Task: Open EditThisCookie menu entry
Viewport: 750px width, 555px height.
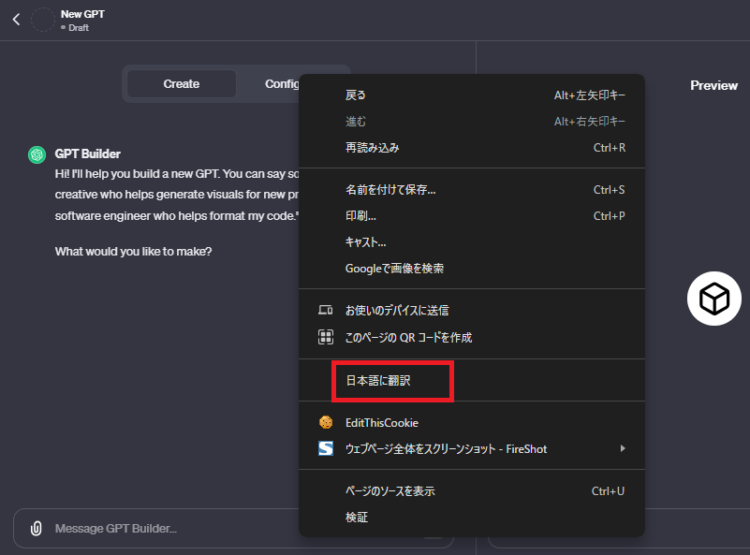Action: pos(472,422)
